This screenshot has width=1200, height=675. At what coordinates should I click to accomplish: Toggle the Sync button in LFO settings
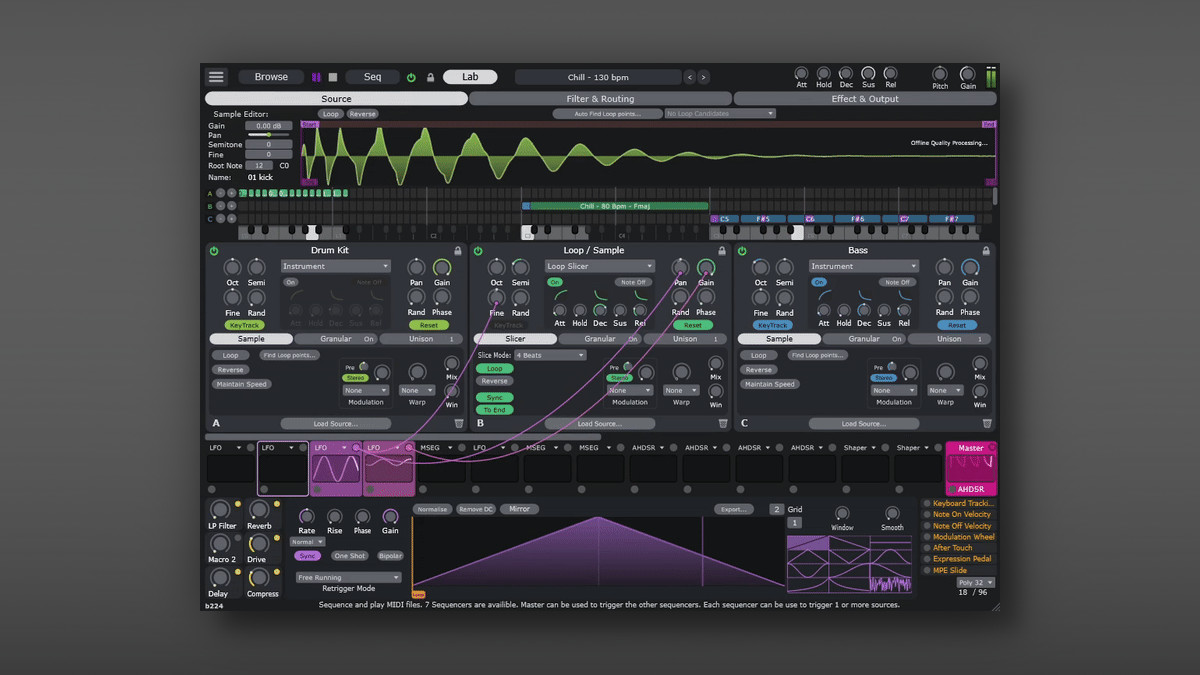click(x=307, y=556)
